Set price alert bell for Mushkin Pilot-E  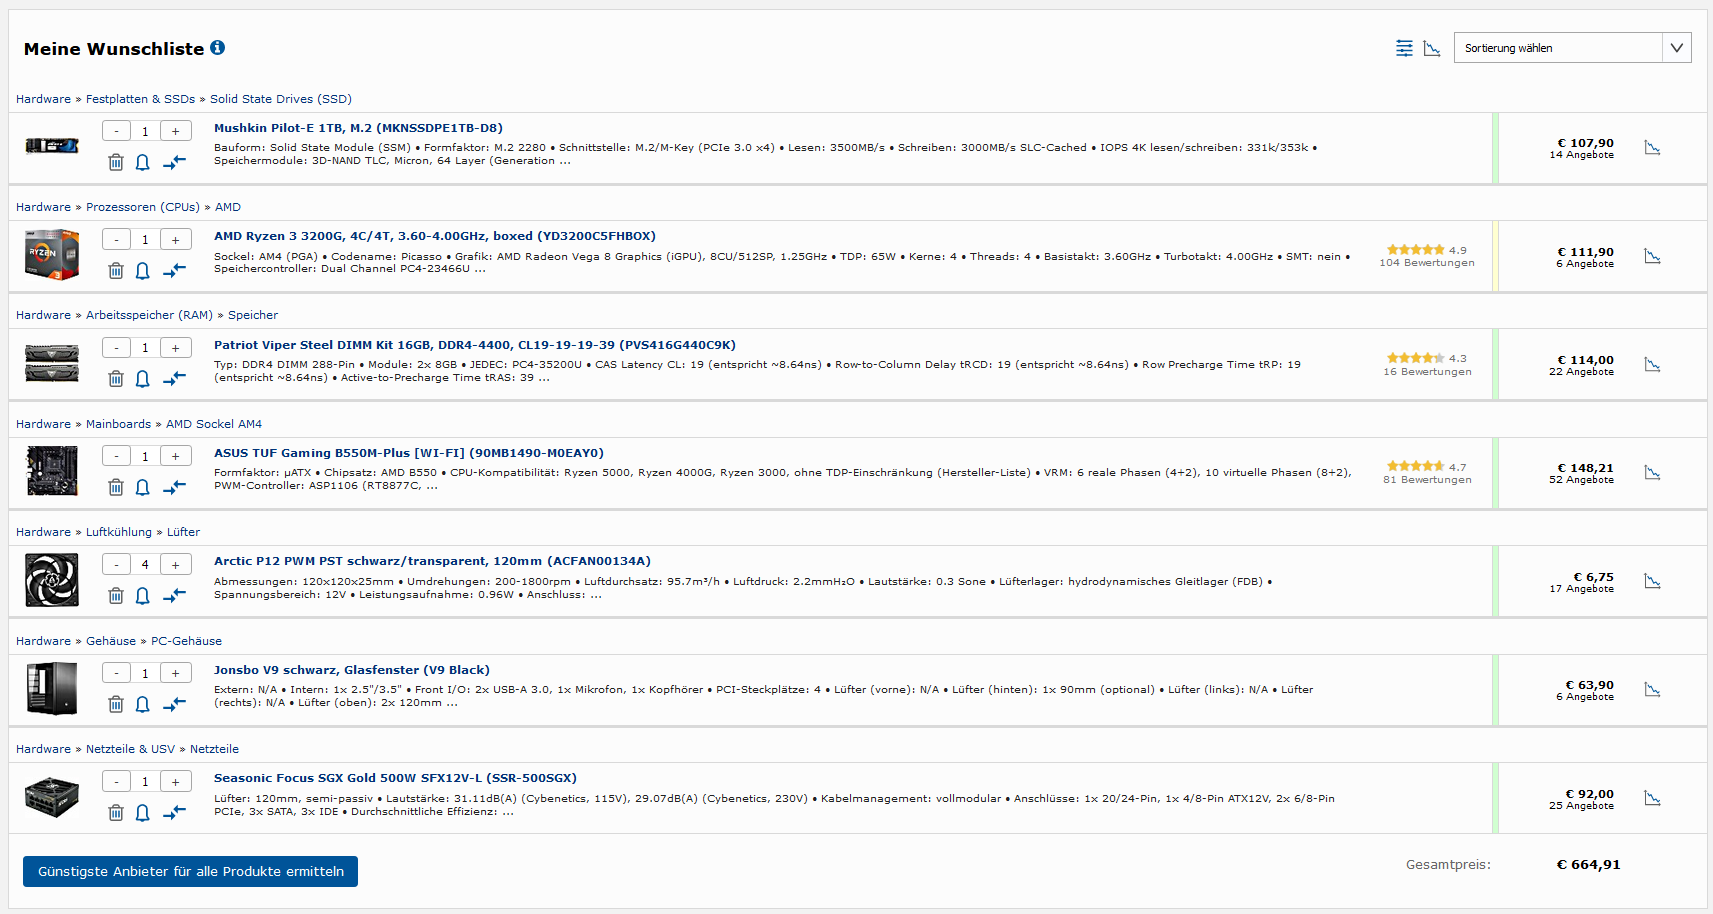[143, 162]
